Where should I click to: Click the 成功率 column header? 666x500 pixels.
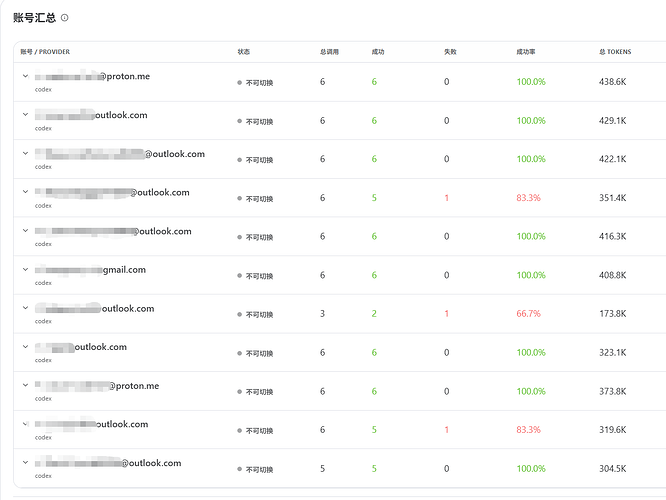coord(526,52)
